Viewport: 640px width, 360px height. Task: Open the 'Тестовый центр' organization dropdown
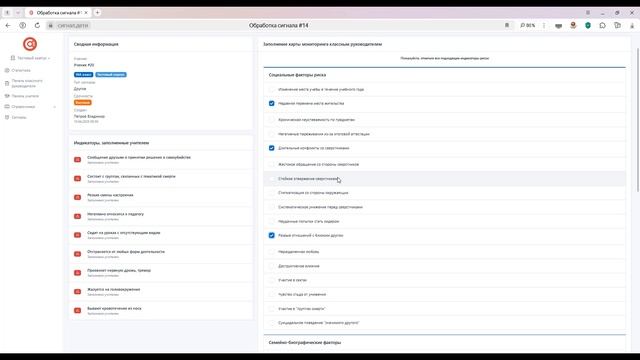click(30, 58)
